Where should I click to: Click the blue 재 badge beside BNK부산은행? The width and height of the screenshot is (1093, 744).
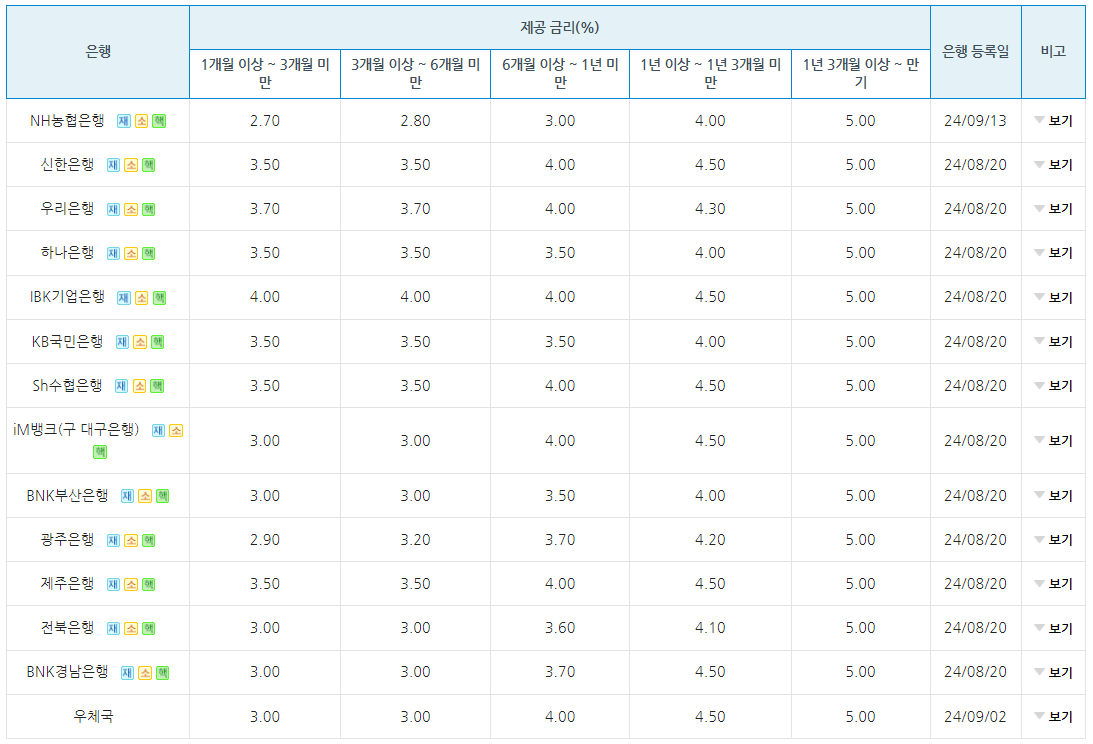127,496
